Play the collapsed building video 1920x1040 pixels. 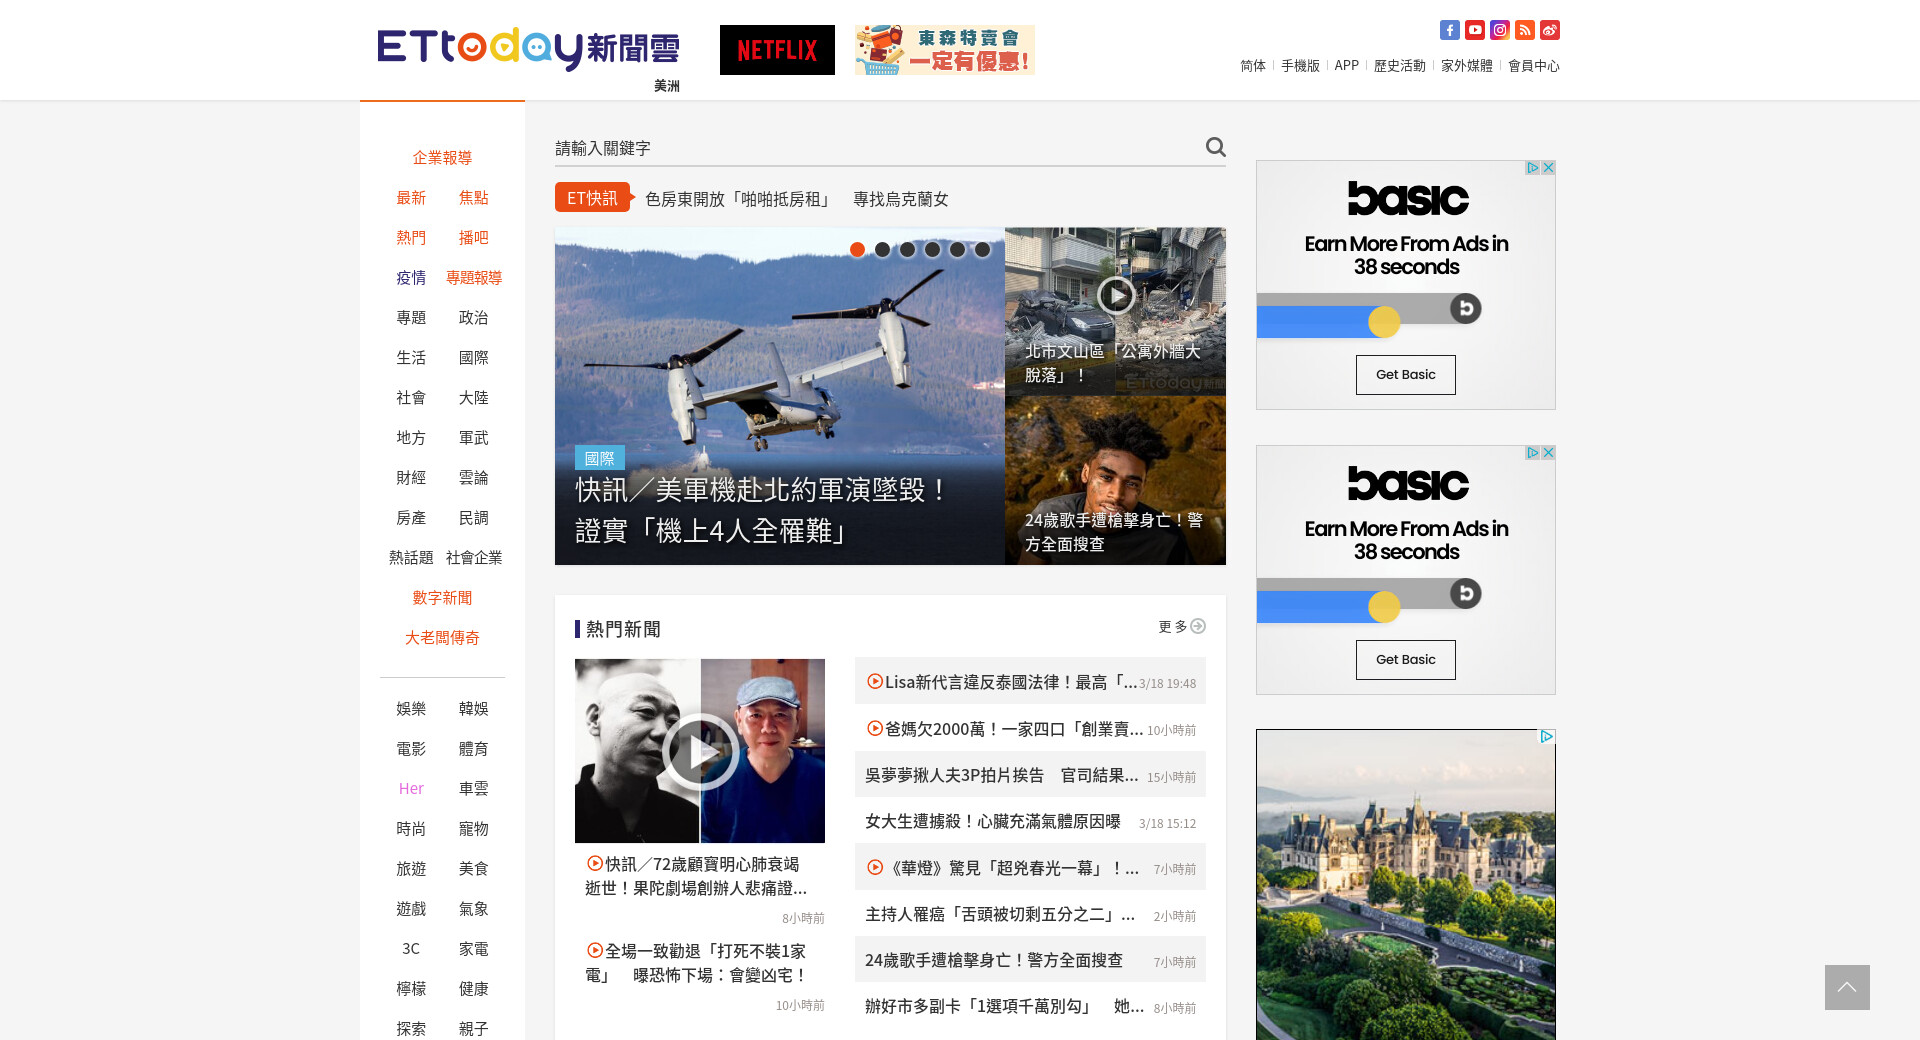1115,295
